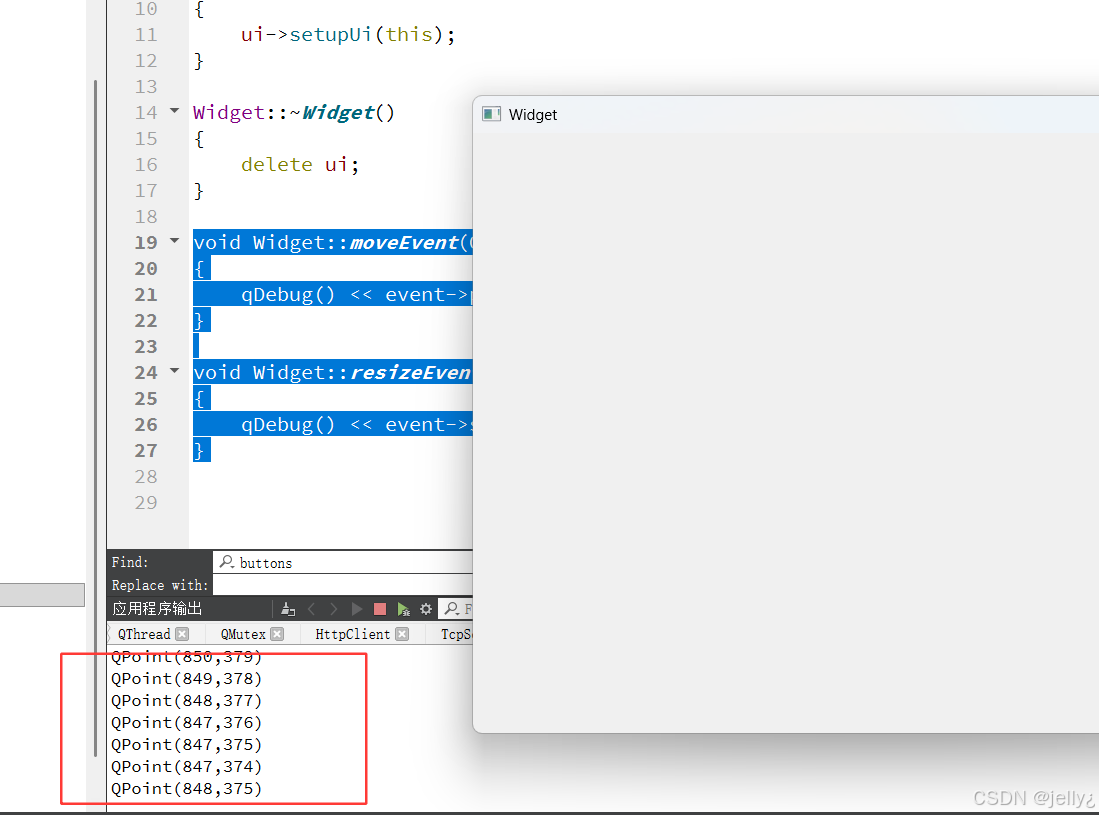
Task: Switch to the QThread output tab
Action: pos(144,634)
